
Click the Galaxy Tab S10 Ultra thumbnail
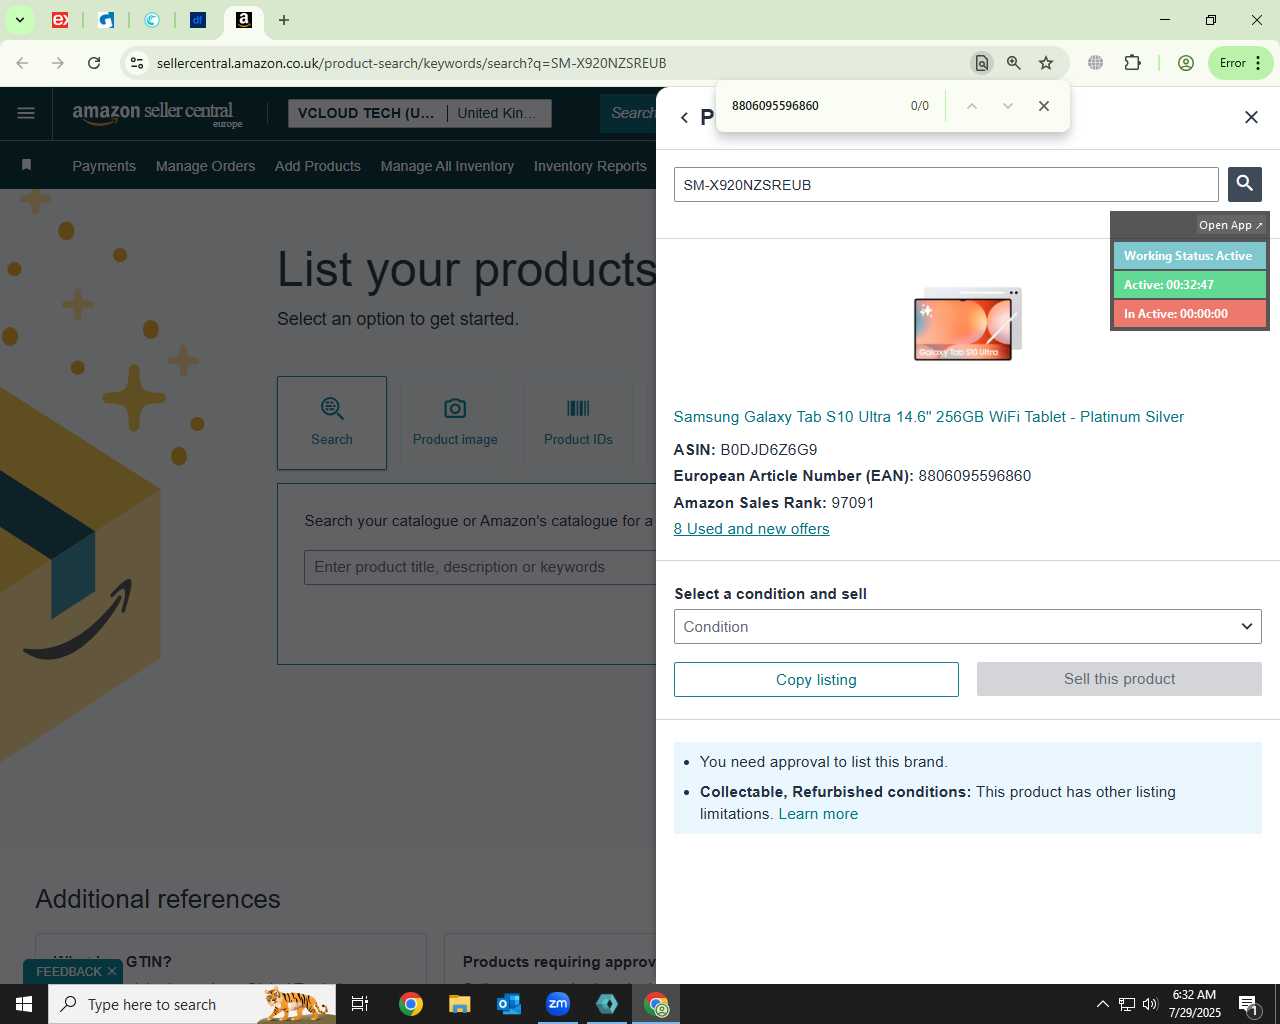[x=967, y=324]
